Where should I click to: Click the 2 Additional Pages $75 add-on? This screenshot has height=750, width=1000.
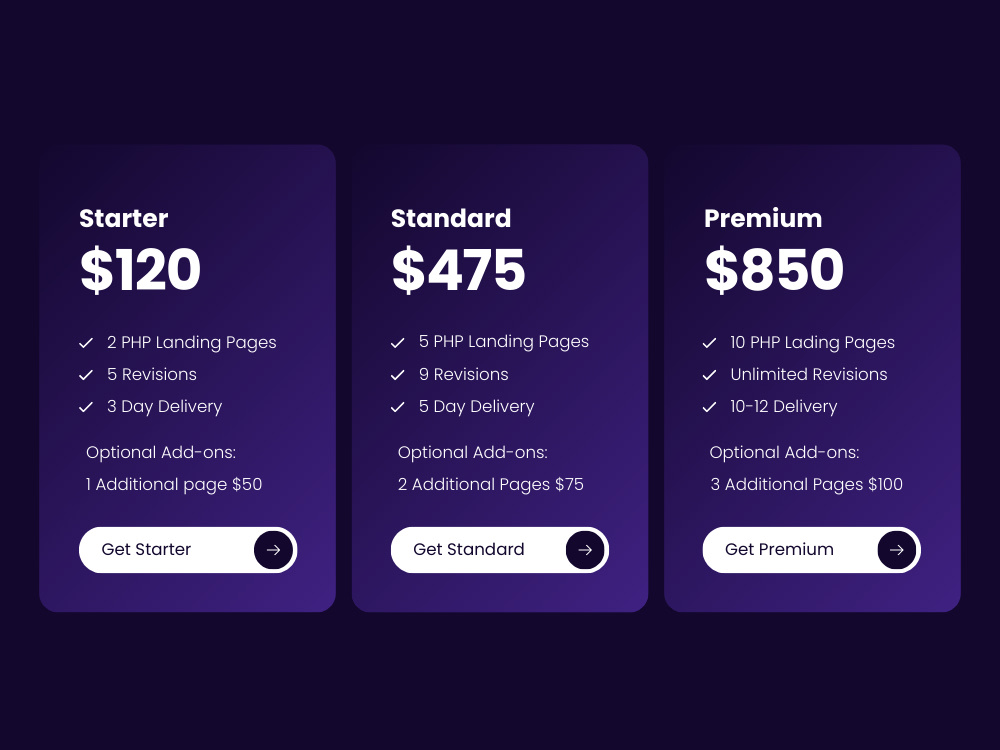tap(491, 485)
